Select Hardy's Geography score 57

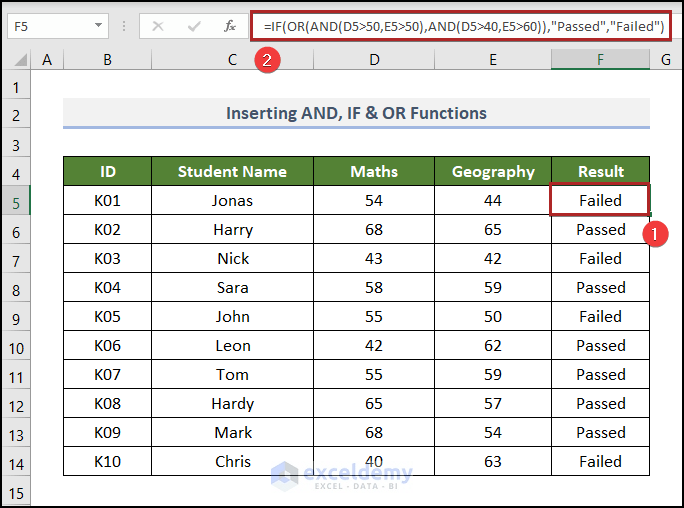click(x=493, y=403)
